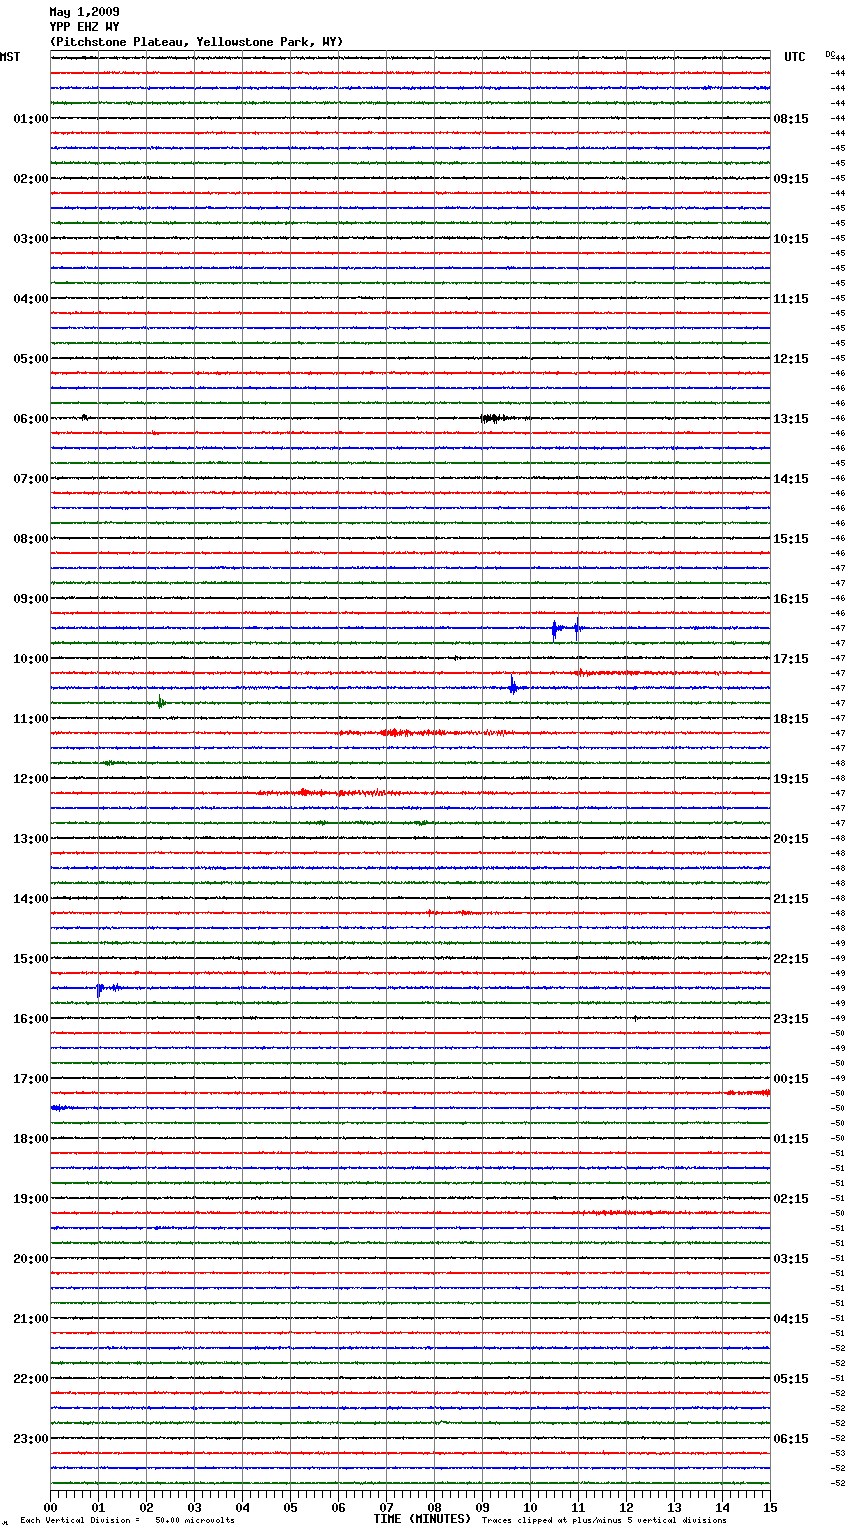850x1534 pixels.
Task: Click the Pitchstone Plateau, Yellowstone Park location line
Action: tap(196, 42)
